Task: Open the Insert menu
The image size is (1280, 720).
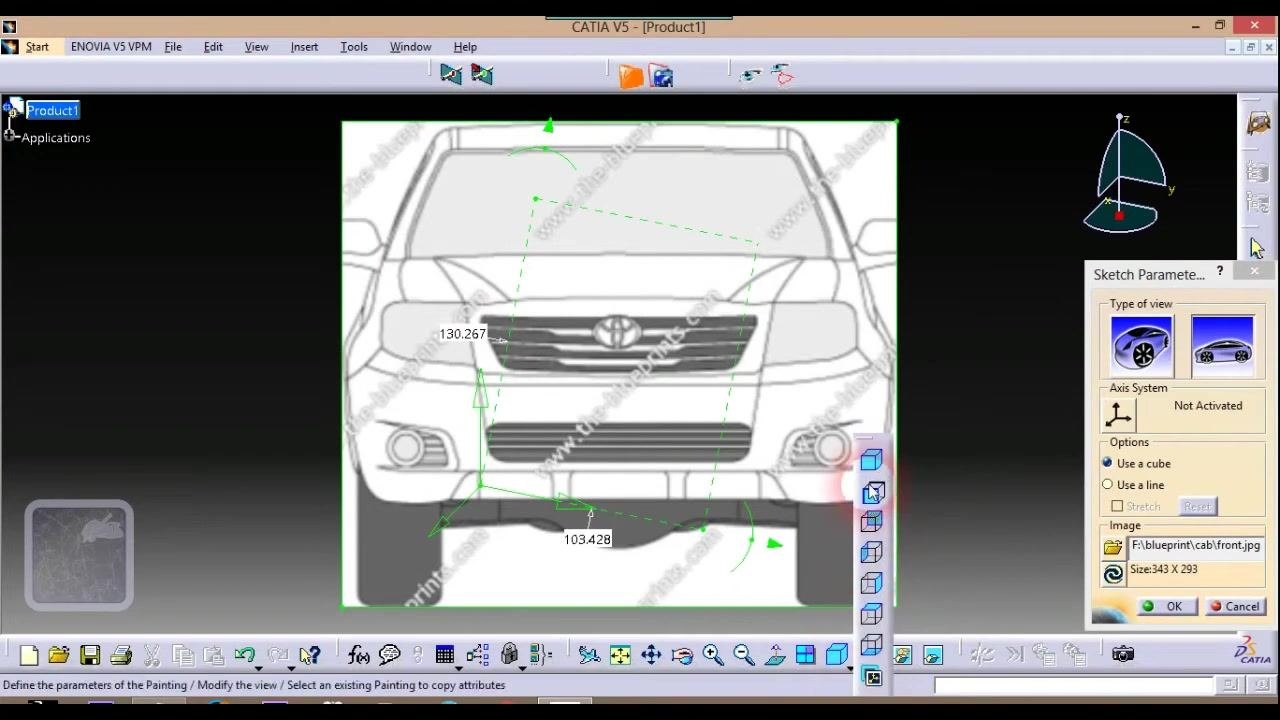Action: (304, 47)
